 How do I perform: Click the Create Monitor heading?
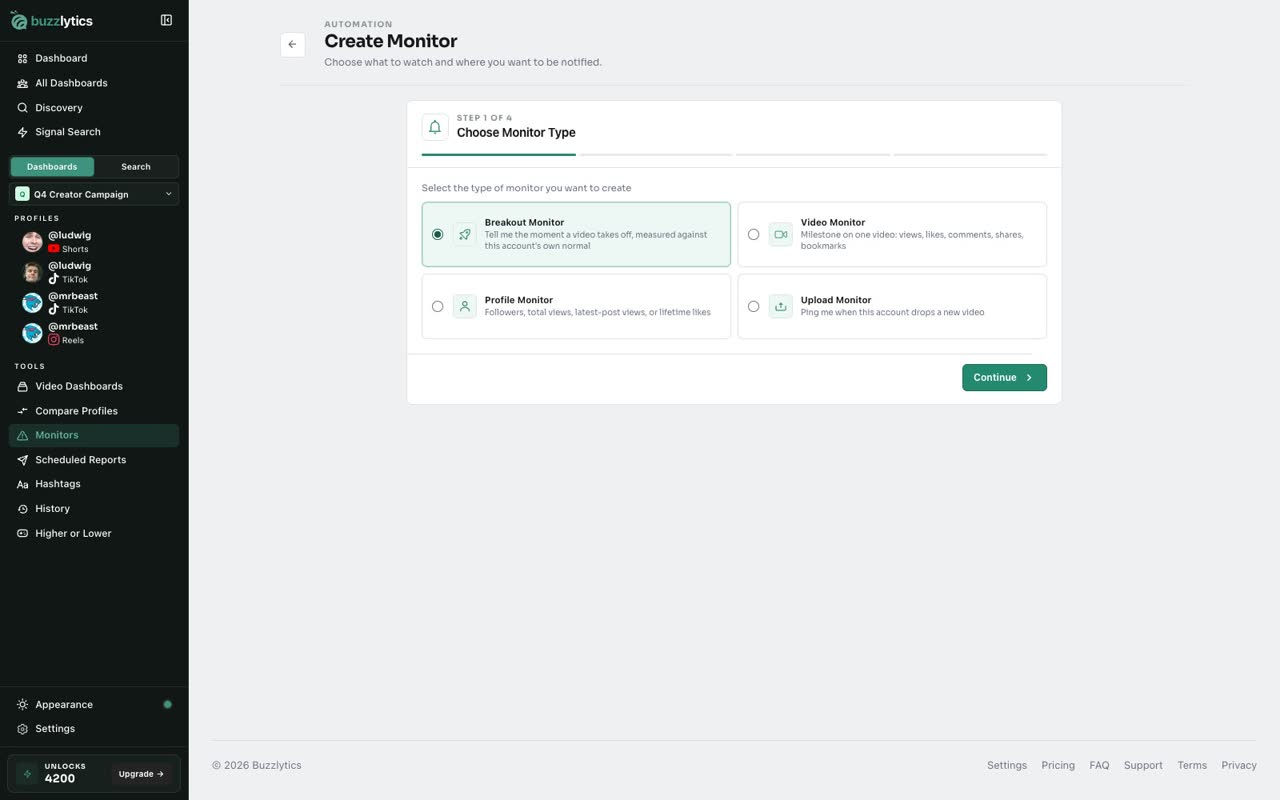click(391, 41)
